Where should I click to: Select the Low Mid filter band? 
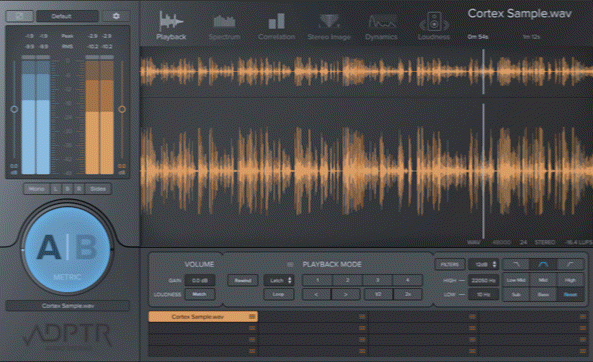[516, 280]
